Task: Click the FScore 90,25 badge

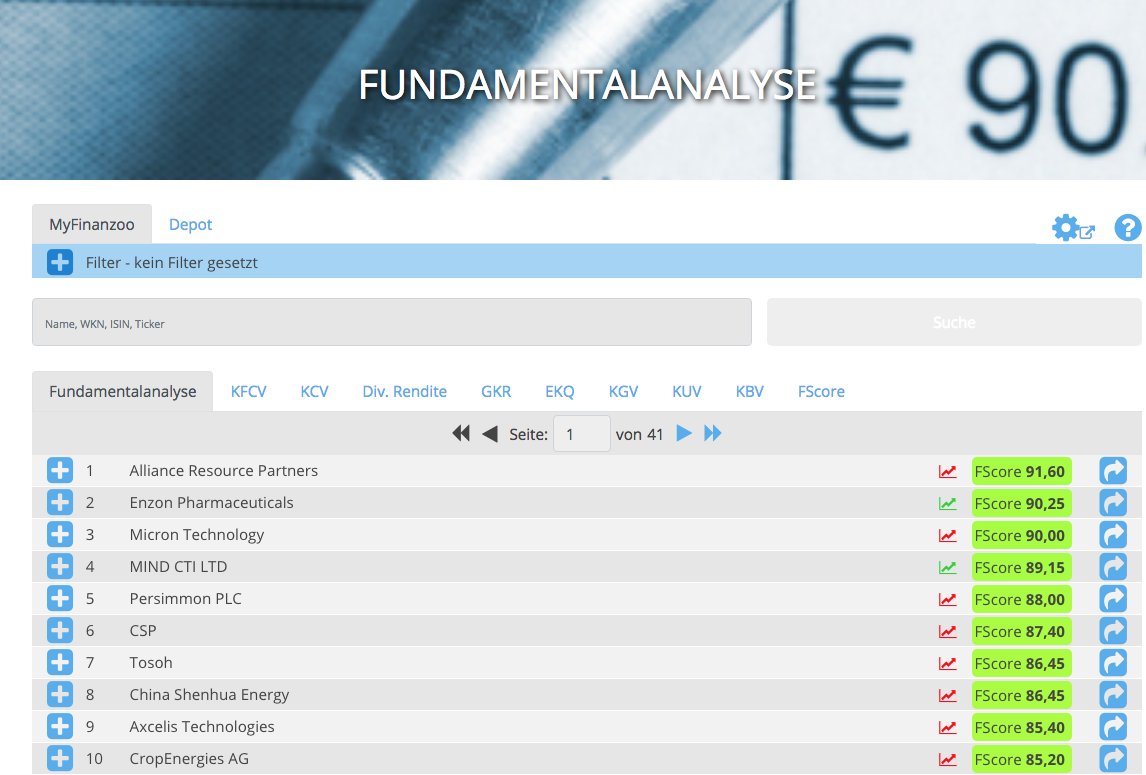Action: tap(1021, 503)
